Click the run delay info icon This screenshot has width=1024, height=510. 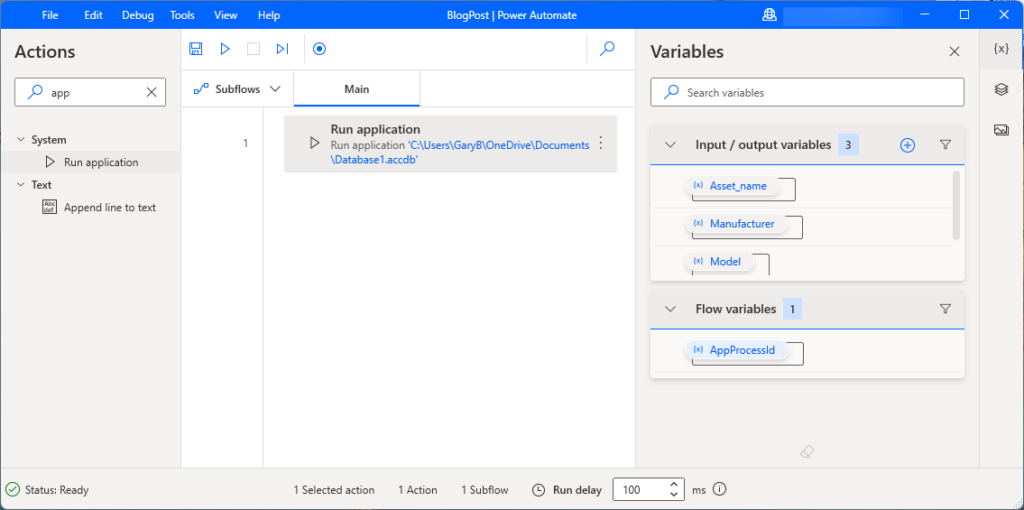[720, 489]
